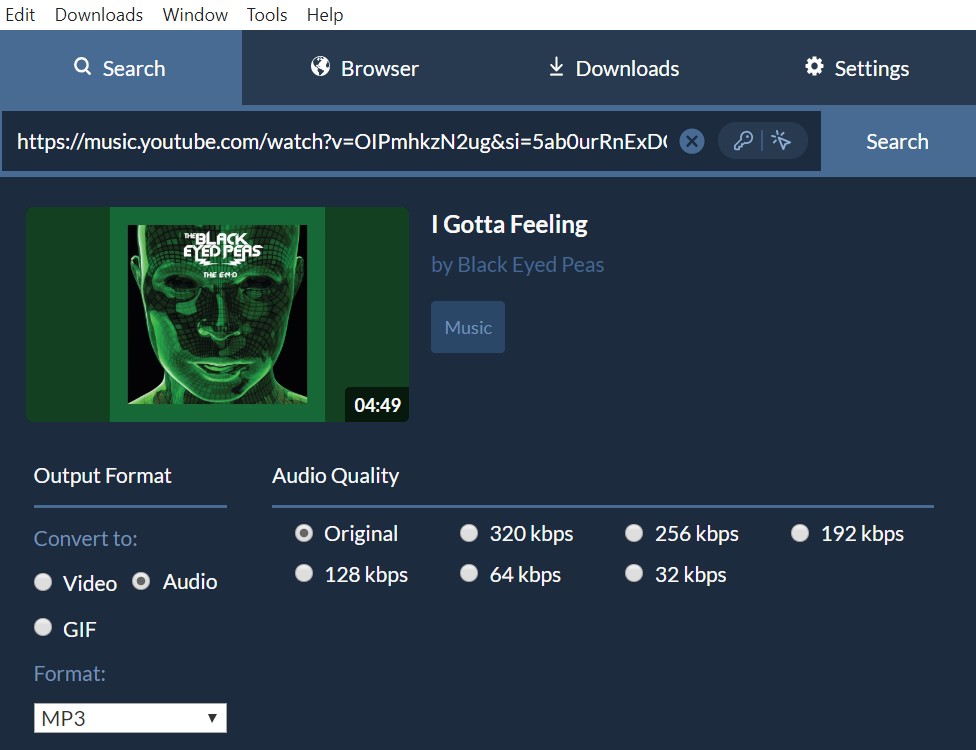
Task: Open the MP3 format dropdown
Action: (x=130, y=717)
